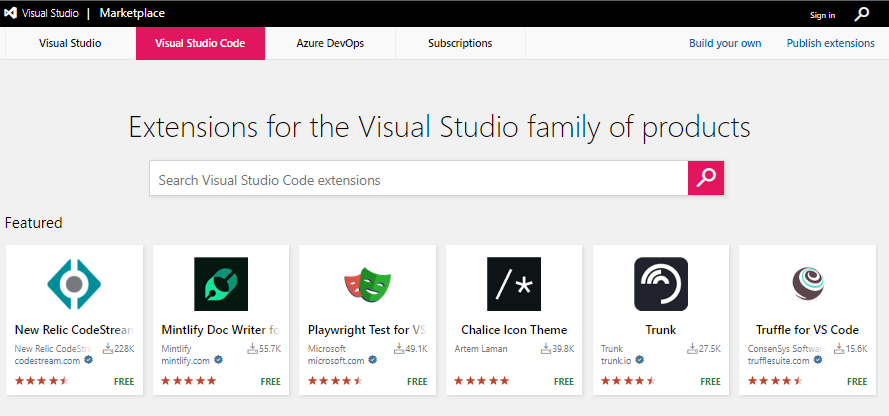The height and width of the screenshot is (416, 889).
Task: Open the Build your own link
Action: (x=725, y=43)
